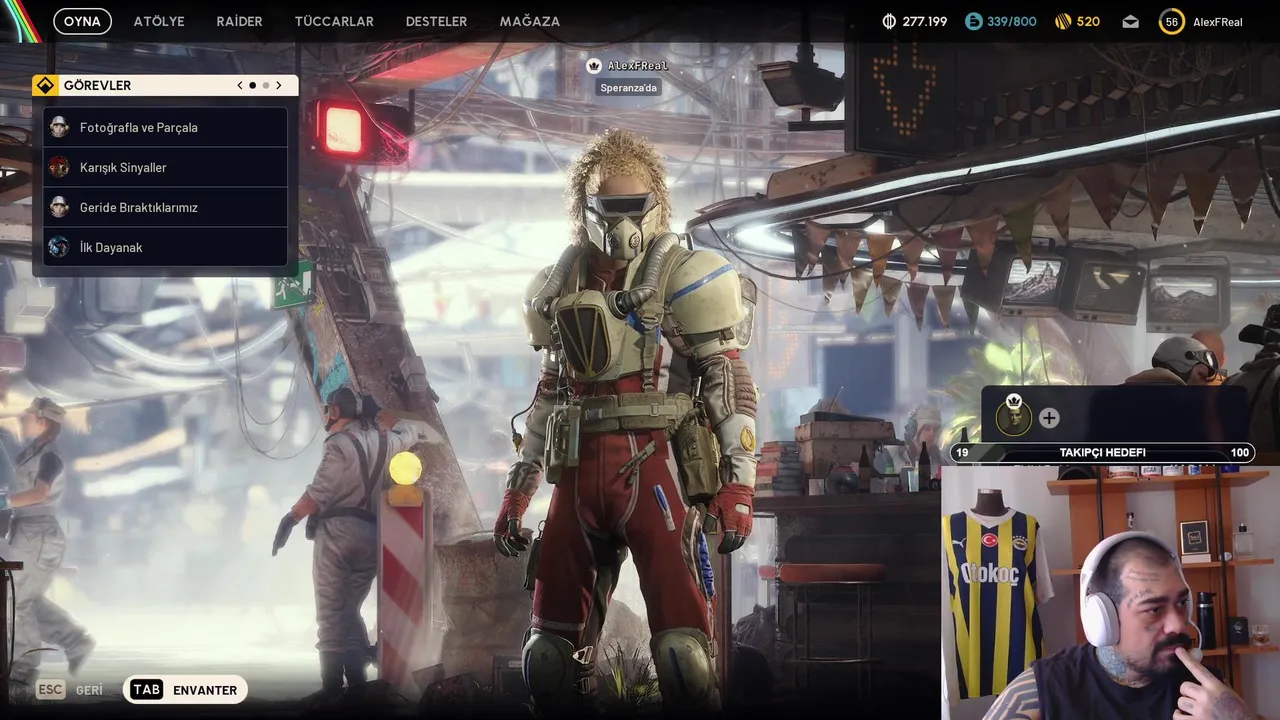
Task: Open the Geride Bıraktıklarımız quest
Action: point(165,207)
